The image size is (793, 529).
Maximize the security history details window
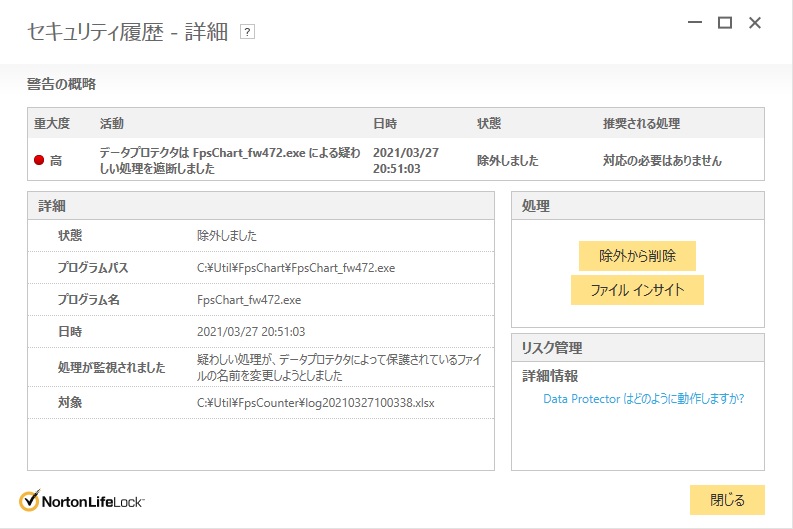click(725, 23)
